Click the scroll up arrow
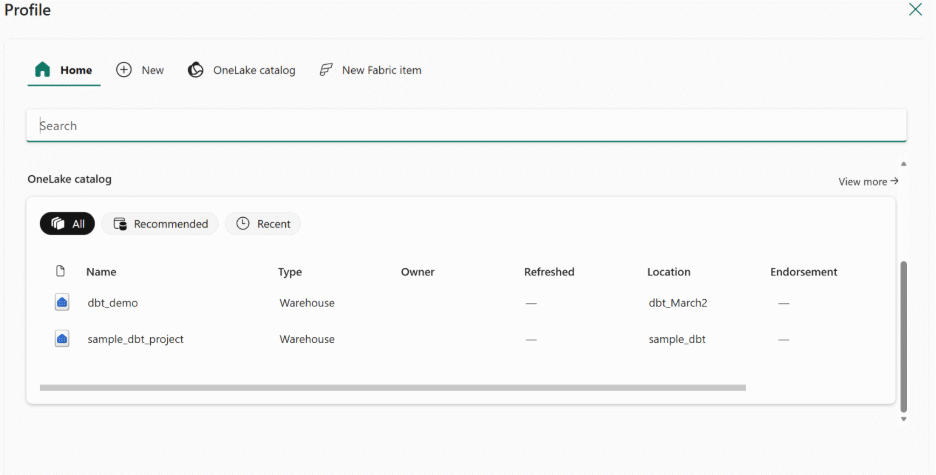The width and height of the screenshot is (936, 475). [904, 164]
